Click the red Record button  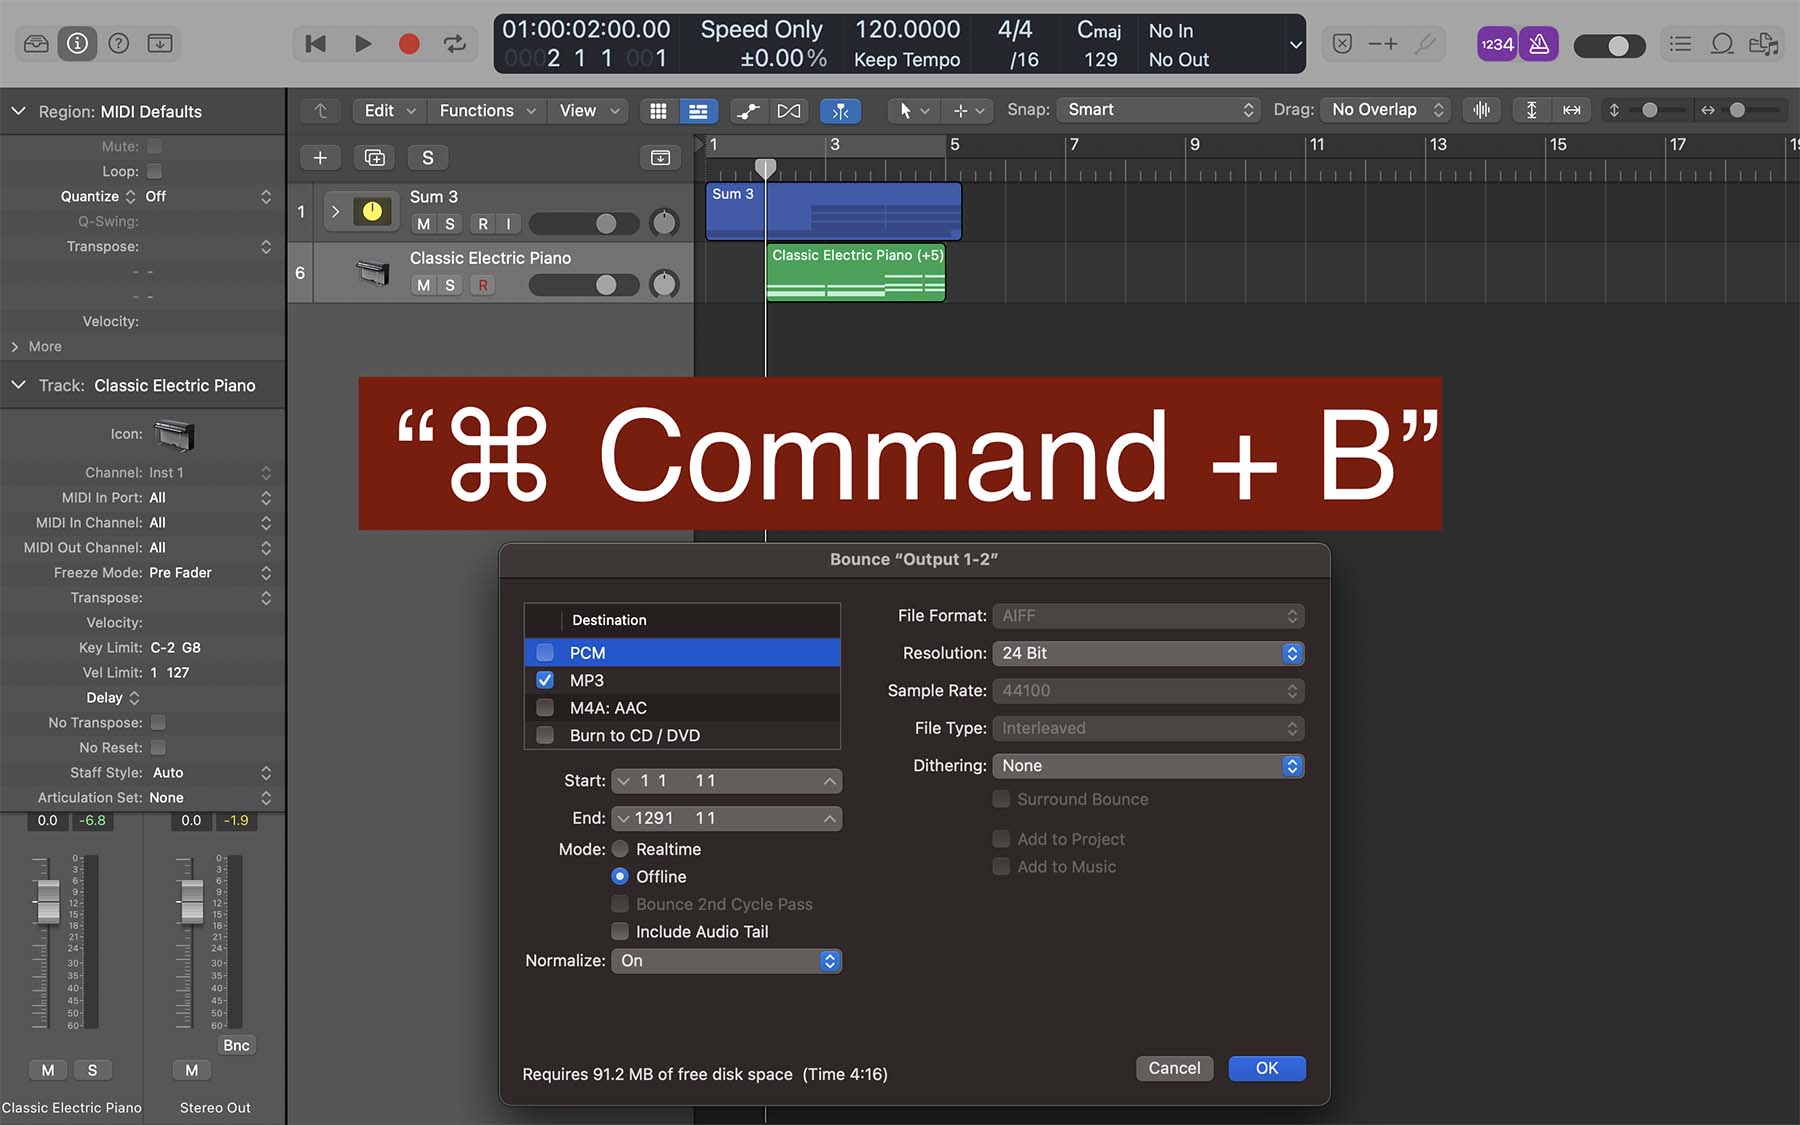coord(408,44)
